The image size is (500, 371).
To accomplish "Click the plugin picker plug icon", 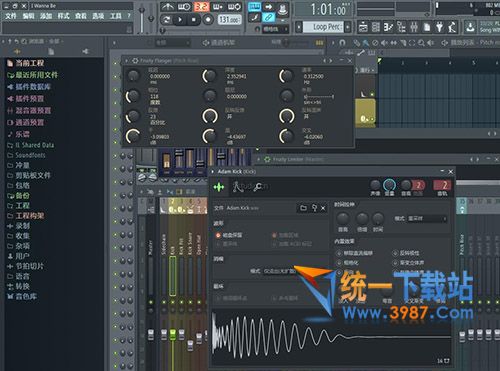I will coord(439,27).
